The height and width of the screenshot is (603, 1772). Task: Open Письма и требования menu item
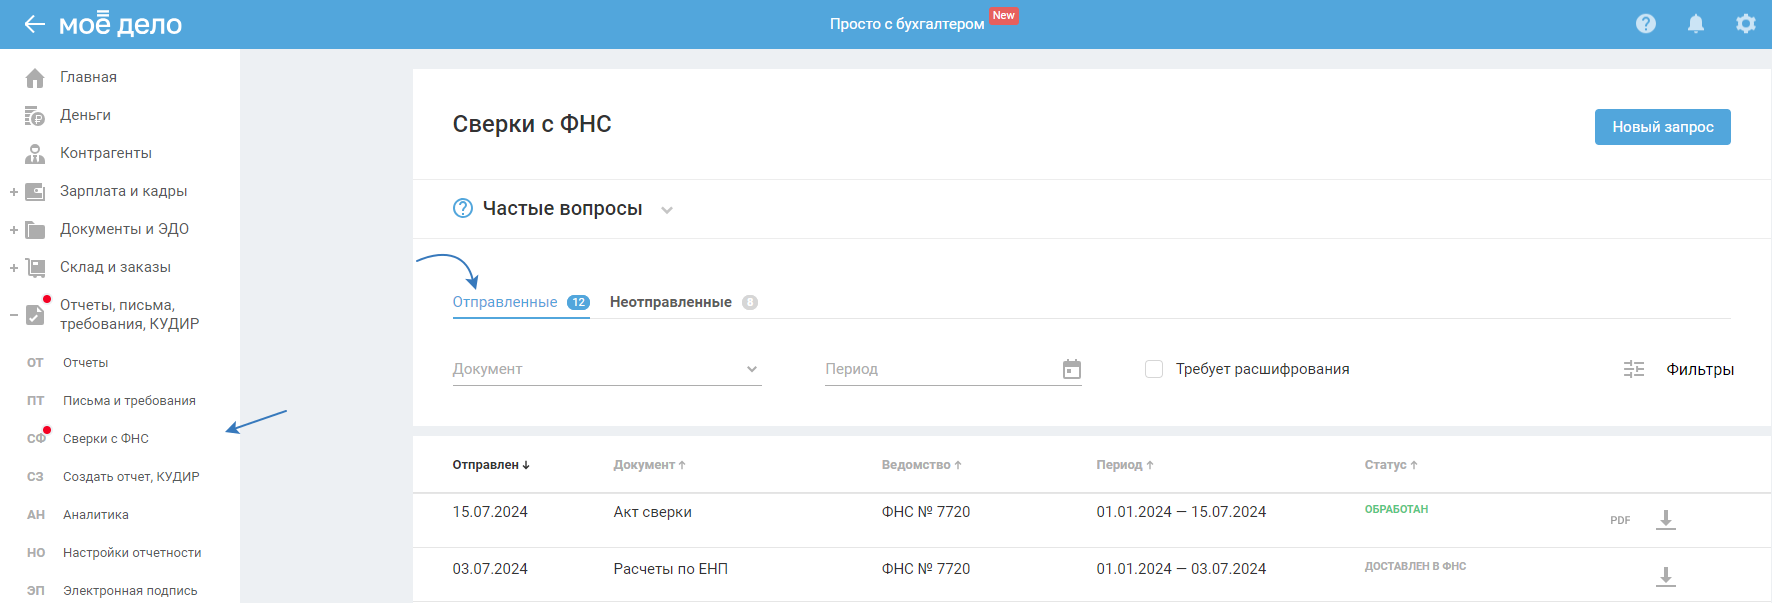[129, 401]
